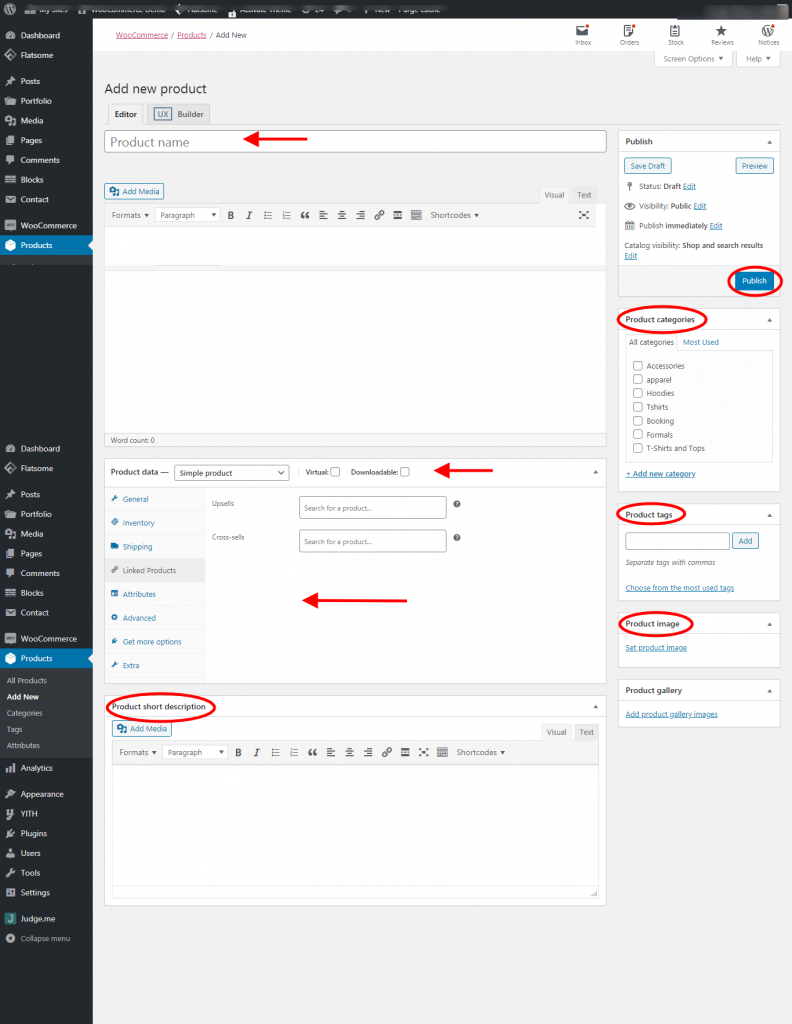Toggle italic in short description toolbar

(257, 752)
